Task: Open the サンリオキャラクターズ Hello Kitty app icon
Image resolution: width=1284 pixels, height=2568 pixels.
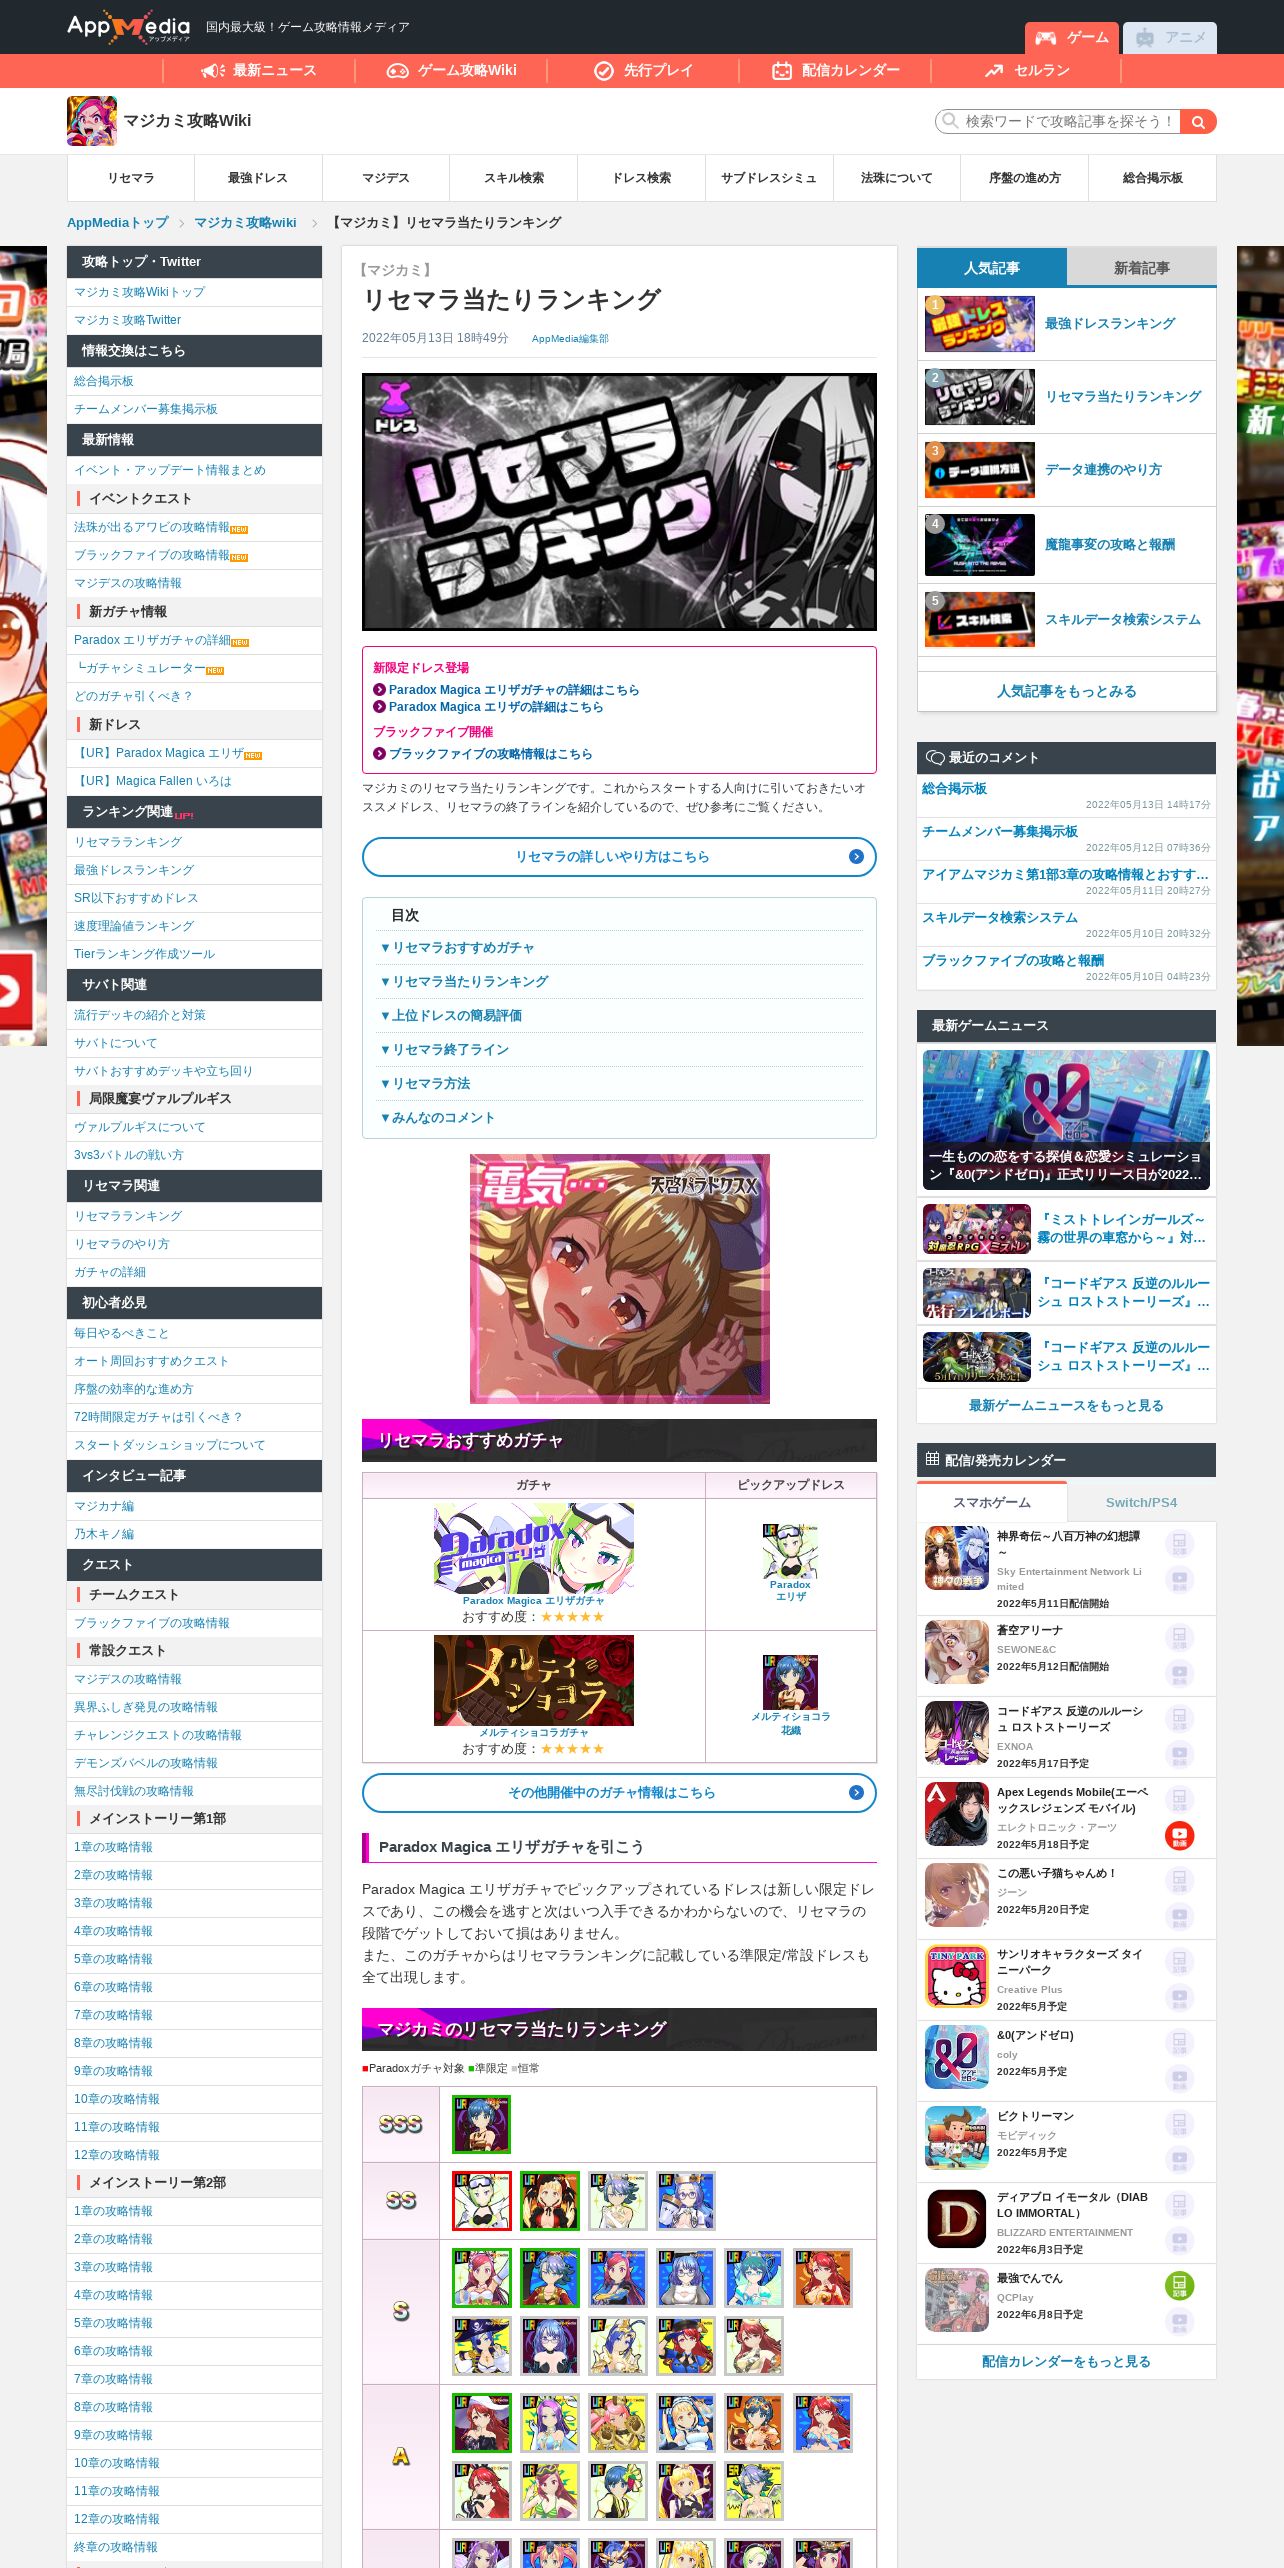Action: coord(956,1976)
